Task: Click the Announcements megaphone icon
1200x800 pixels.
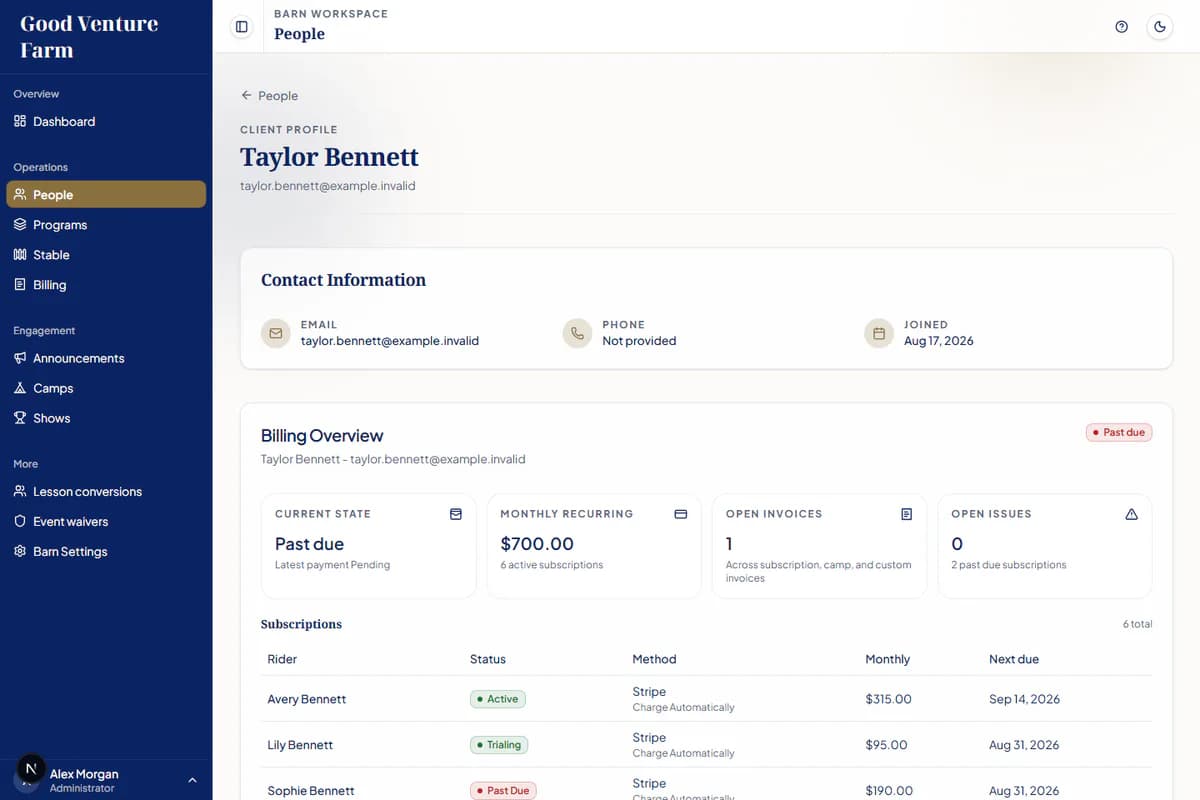Action: coord(20,358)
